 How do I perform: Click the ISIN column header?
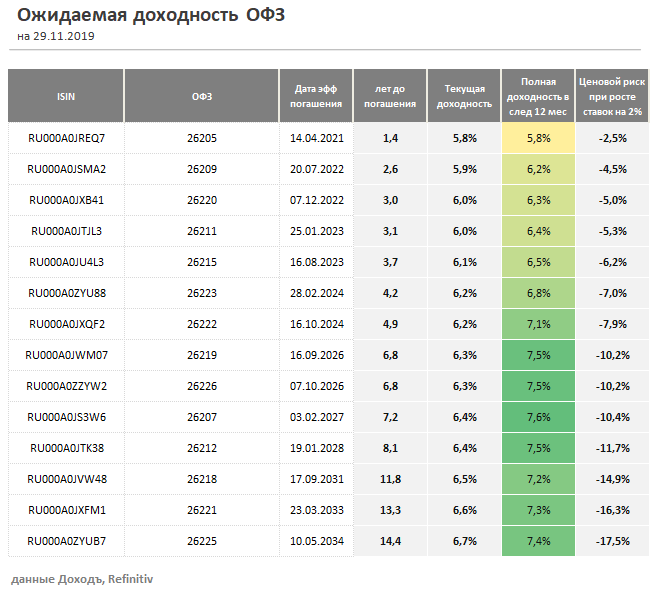coord(66,96)
